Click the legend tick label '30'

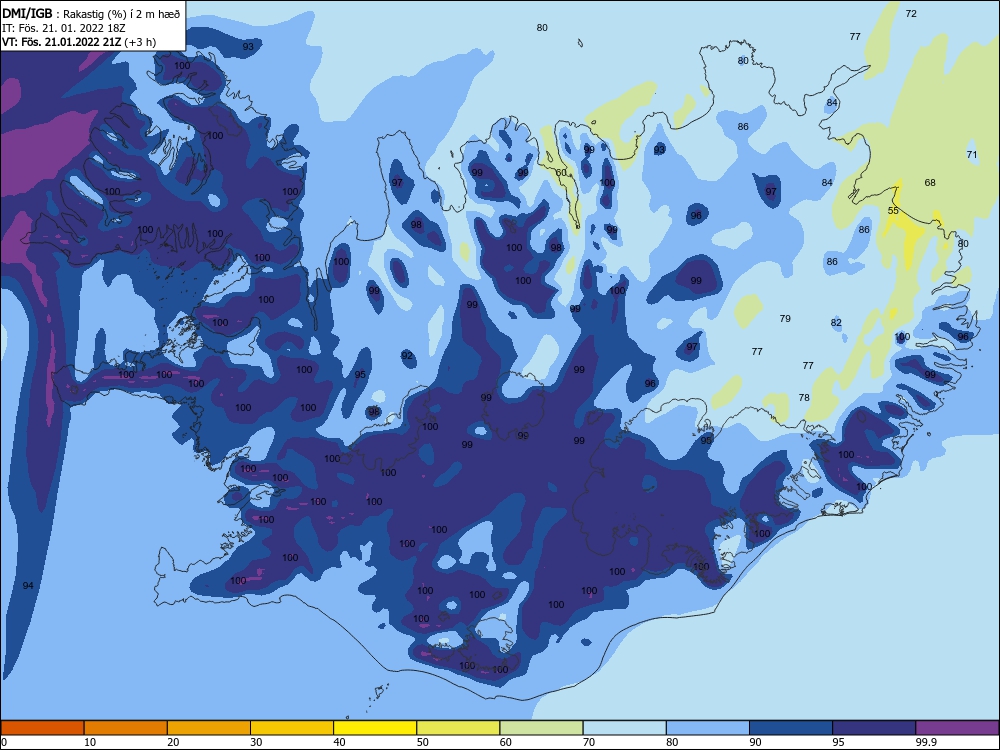click(256, 742)
